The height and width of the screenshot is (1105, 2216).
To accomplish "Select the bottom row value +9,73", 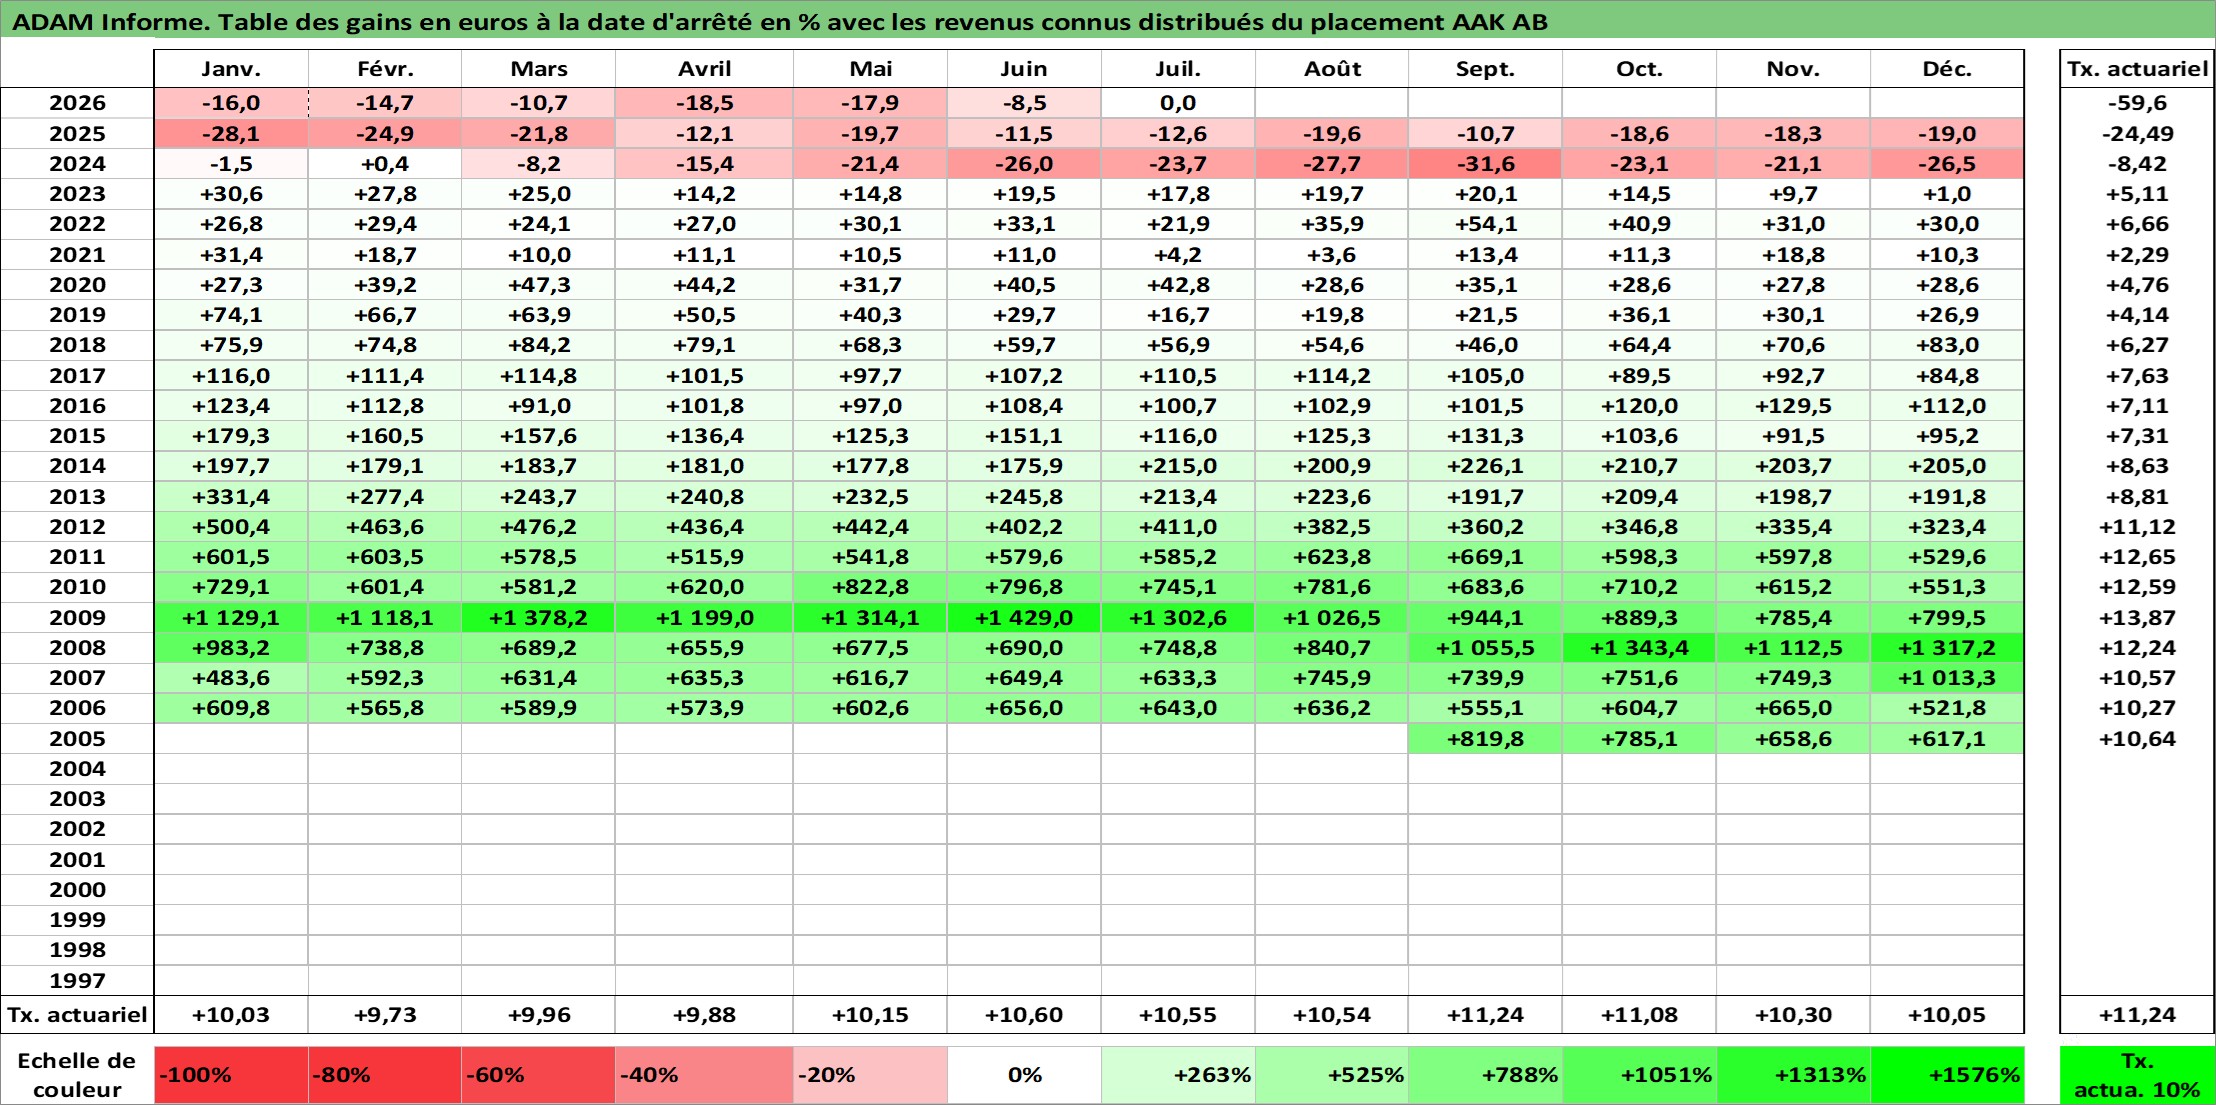I will click(385, 1015).
